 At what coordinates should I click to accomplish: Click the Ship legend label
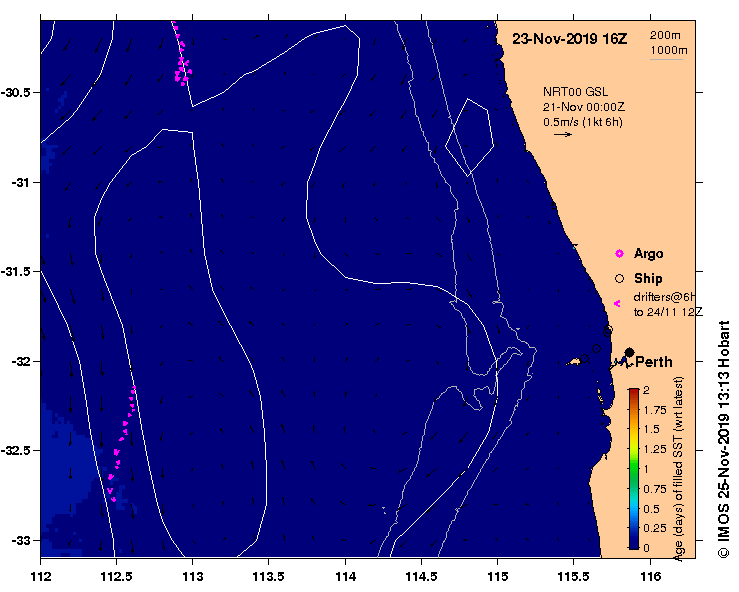click(648, 279)
